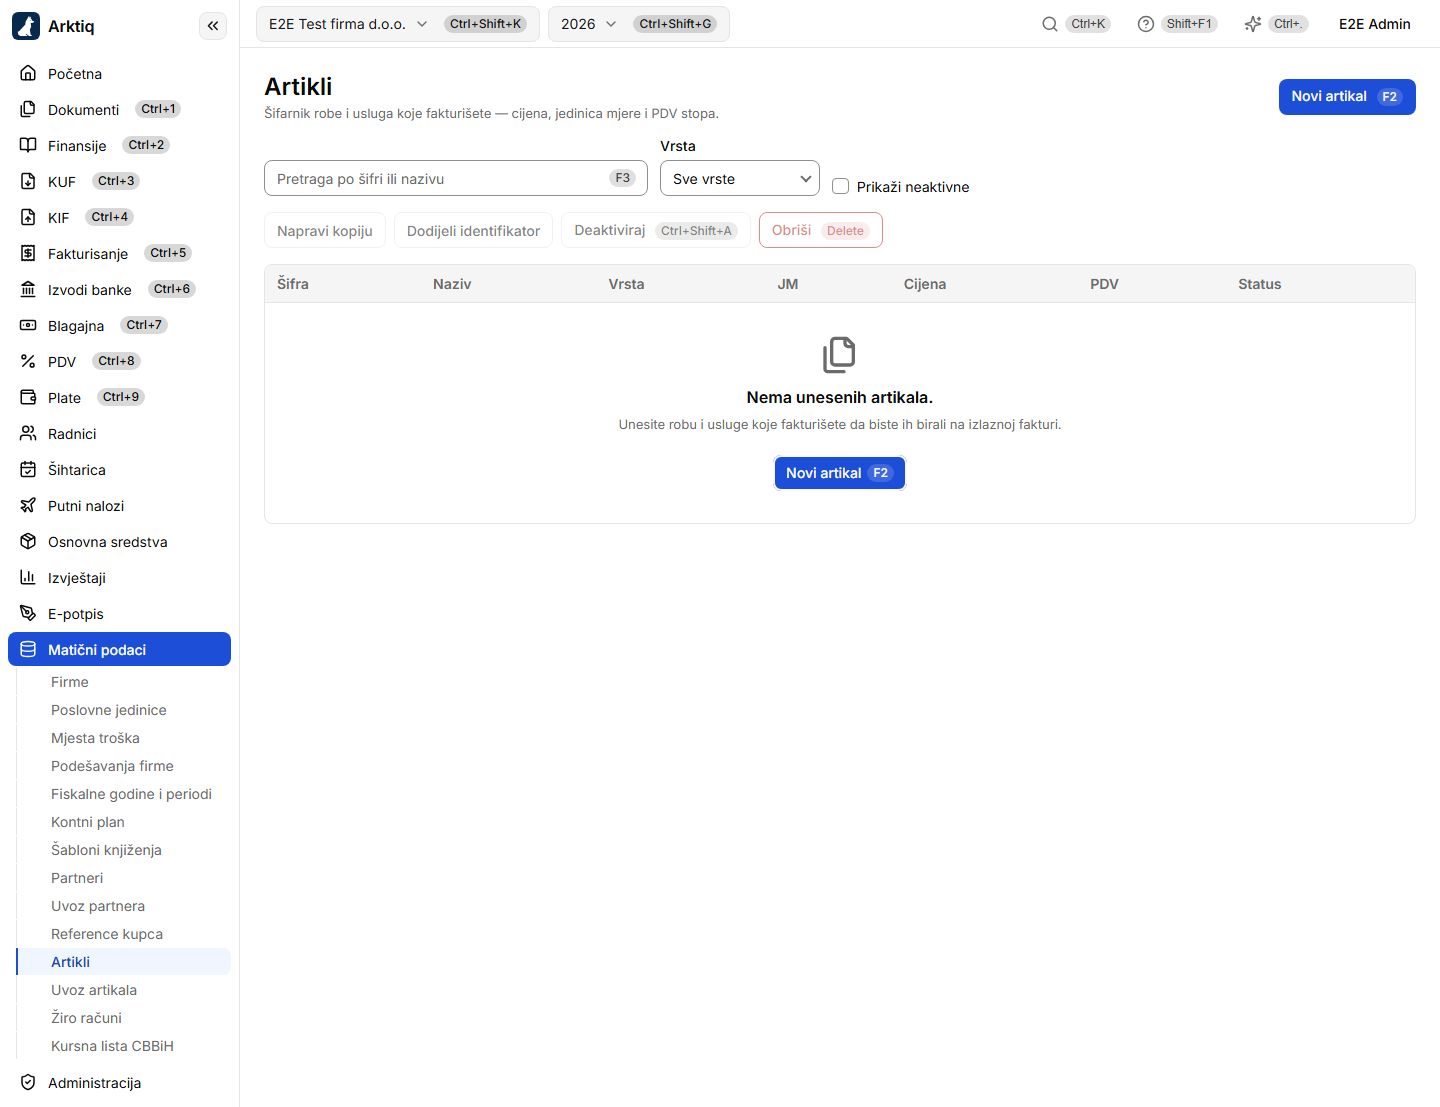Click the Arktiq logo icon
The width and height of the screenshot is (1440, 1107).
pyautogui.click(x=26, y=26)
